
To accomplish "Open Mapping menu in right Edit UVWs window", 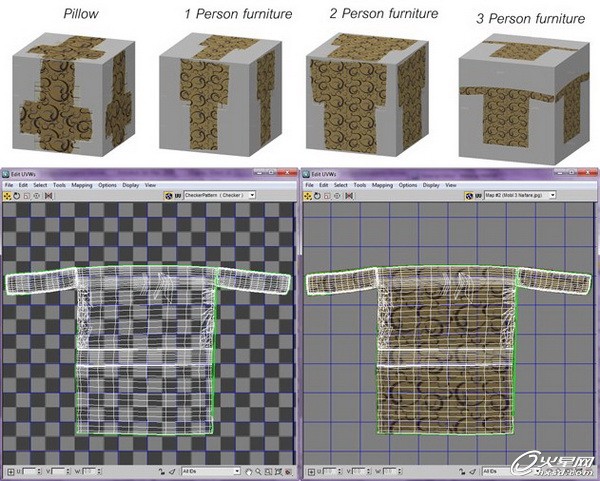I will click(x=382, y=185).
